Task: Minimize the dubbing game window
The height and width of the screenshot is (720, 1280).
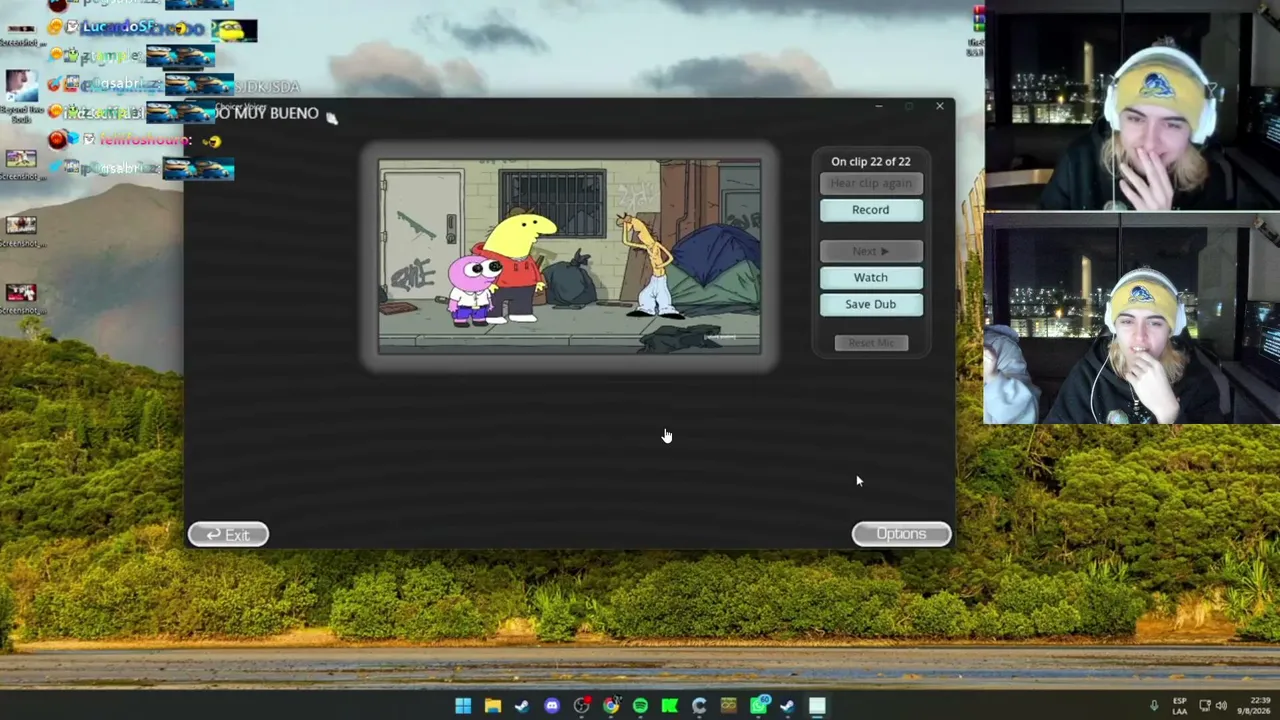Action: point(879,106)
